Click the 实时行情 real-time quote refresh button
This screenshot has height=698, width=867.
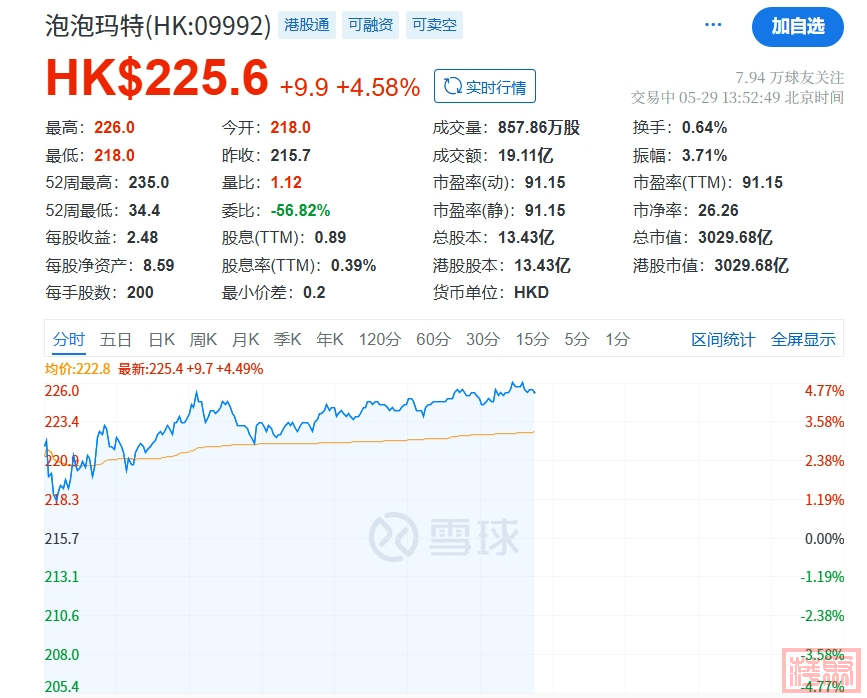pyautogui.click(x=485, y=86)
